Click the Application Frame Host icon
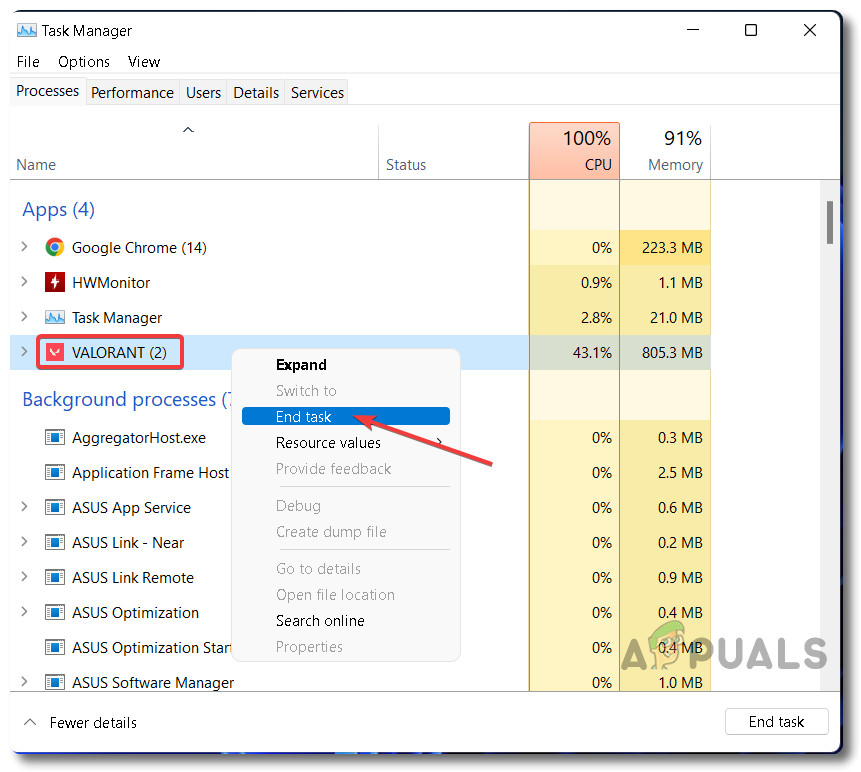This screenshot has height=772, width=861. pyautogui.click(x=54, y=473)
